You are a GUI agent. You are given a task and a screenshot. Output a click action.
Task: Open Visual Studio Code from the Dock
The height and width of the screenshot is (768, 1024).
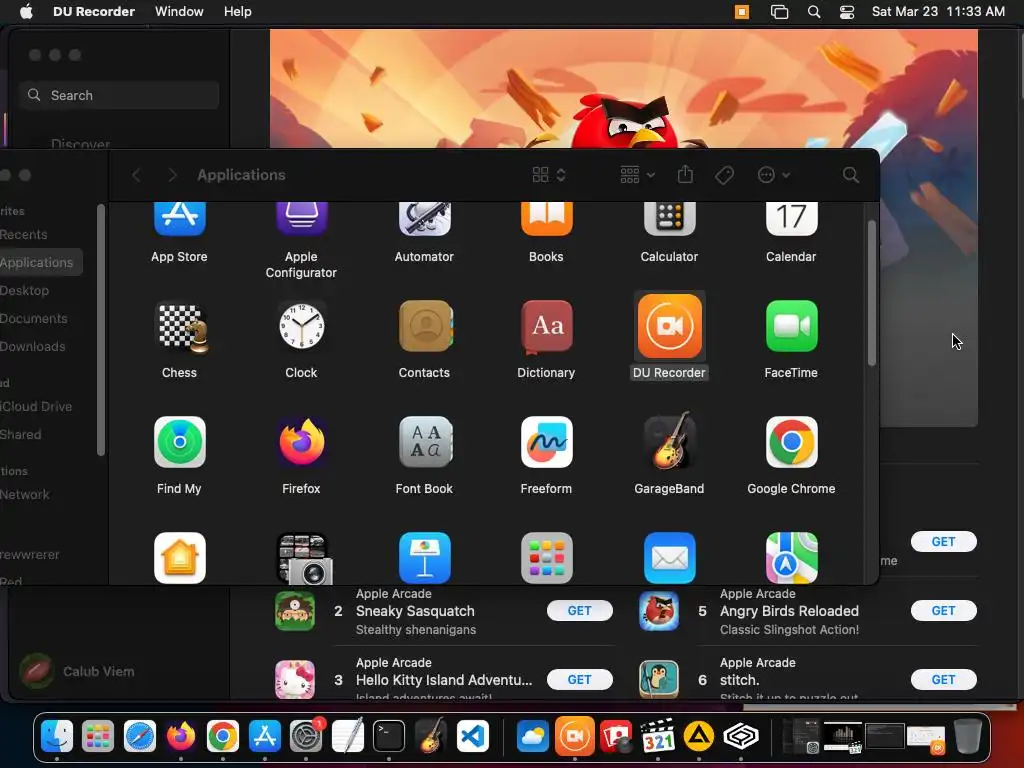tap(473, 737)
